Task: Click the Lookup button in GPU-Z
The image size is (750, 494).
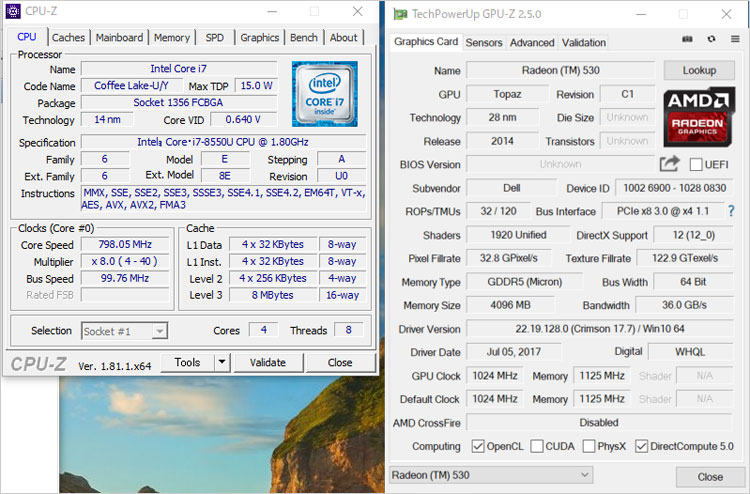Action: coord(699,70)
